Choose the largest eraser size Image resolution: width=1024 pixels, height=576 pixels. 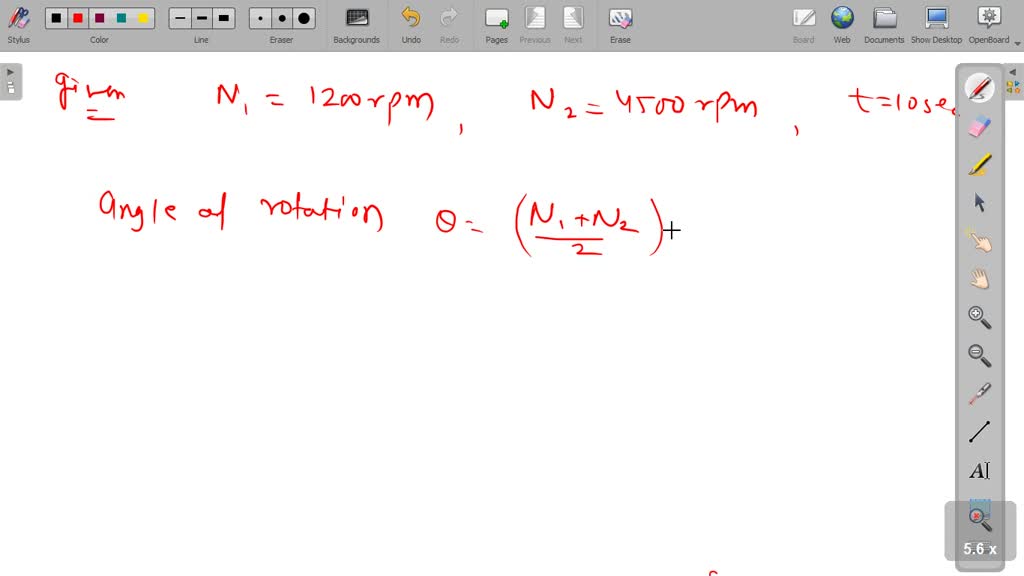click(302, 17)
